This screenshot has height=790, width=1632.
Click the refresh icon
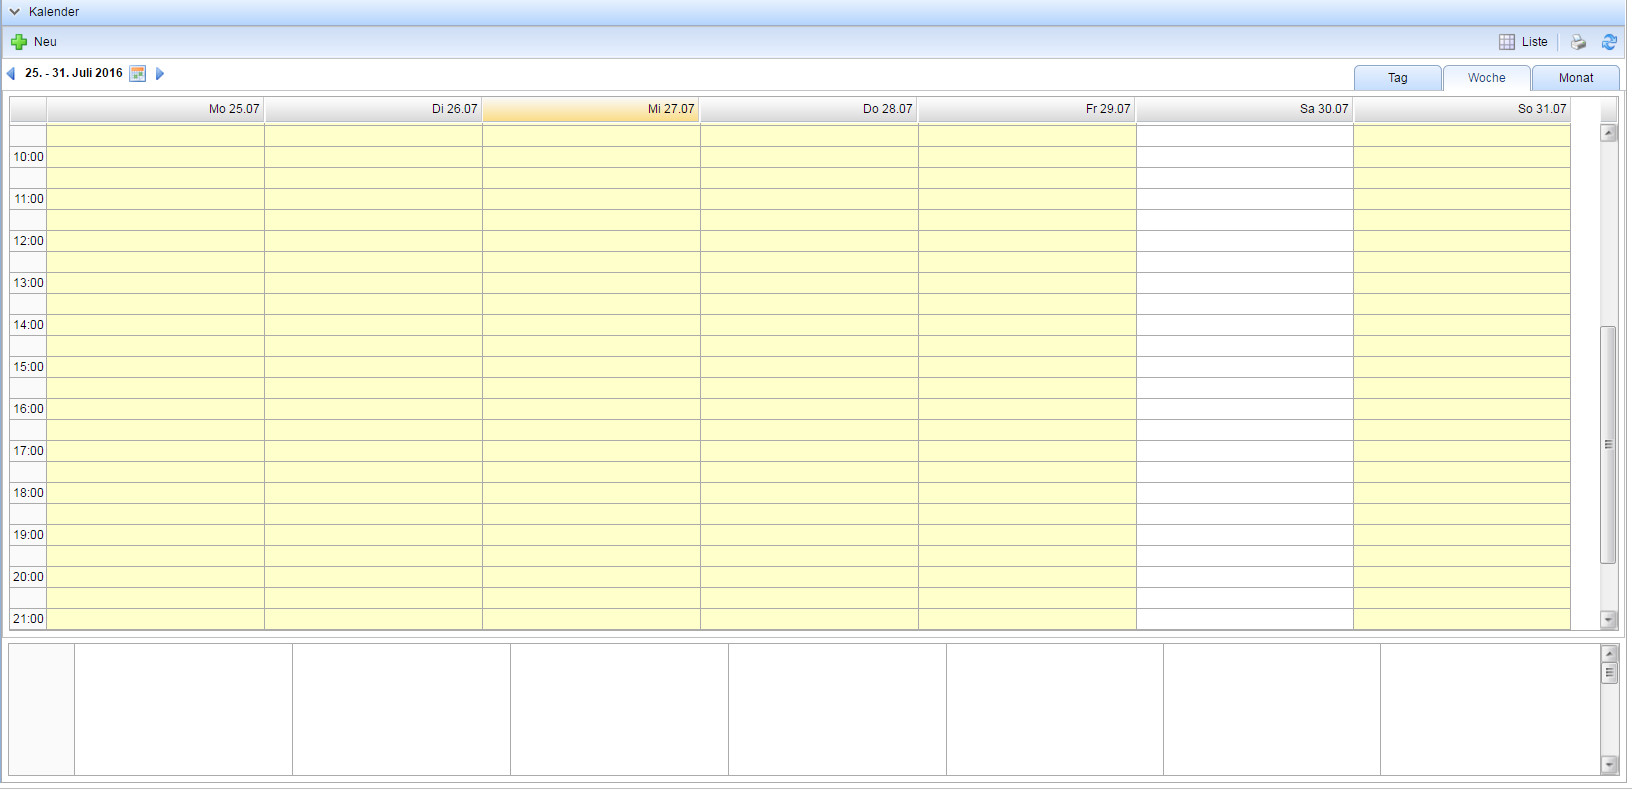tap(1609, 42)
